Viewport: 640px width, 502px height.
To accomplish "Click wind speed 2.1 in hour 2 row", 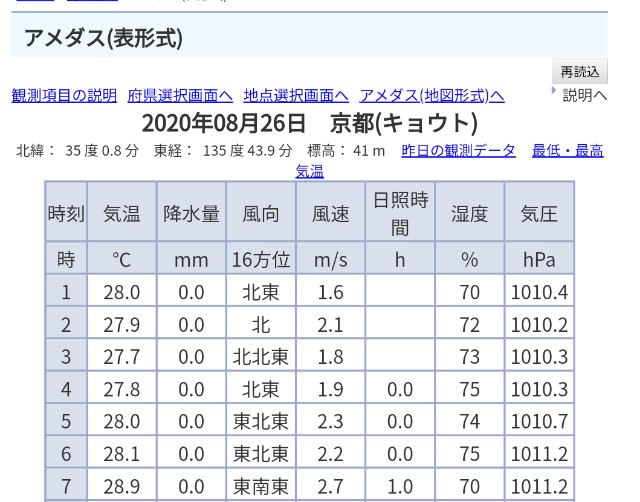I will (331, 323).
